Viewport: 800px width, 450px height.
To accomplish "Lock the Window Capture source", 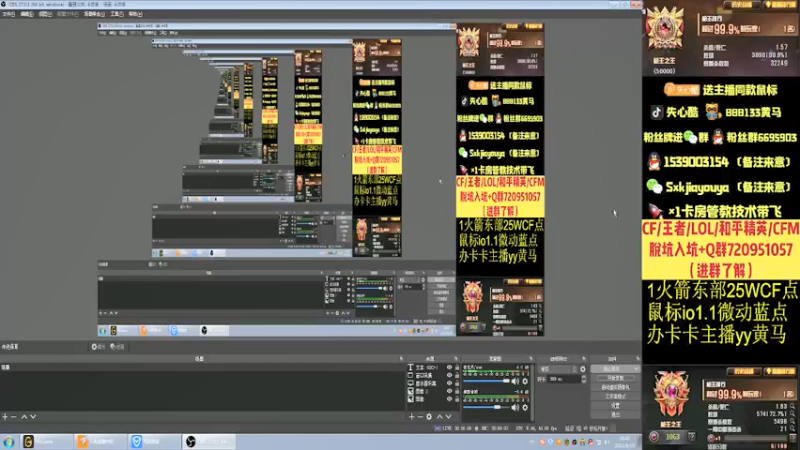I will 457,376.
